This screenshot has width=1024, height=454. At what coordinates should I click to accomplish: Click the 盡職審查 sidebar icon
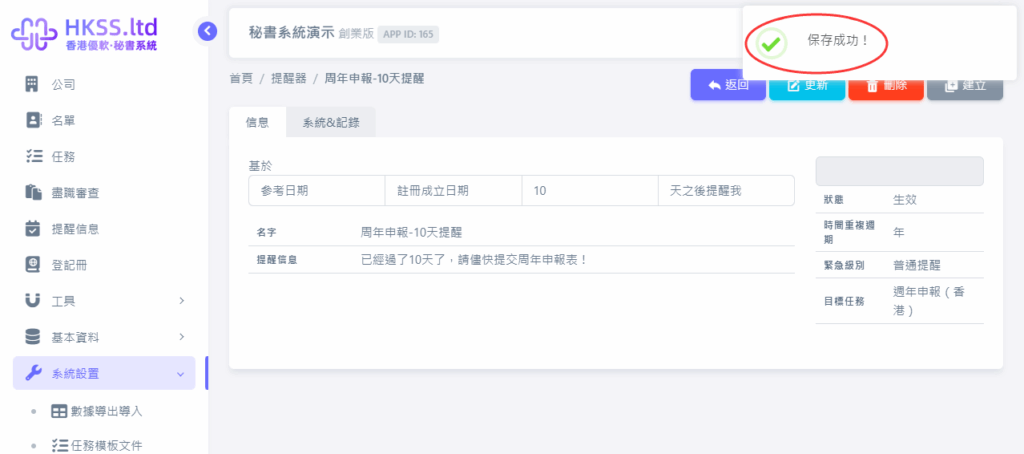32,192
